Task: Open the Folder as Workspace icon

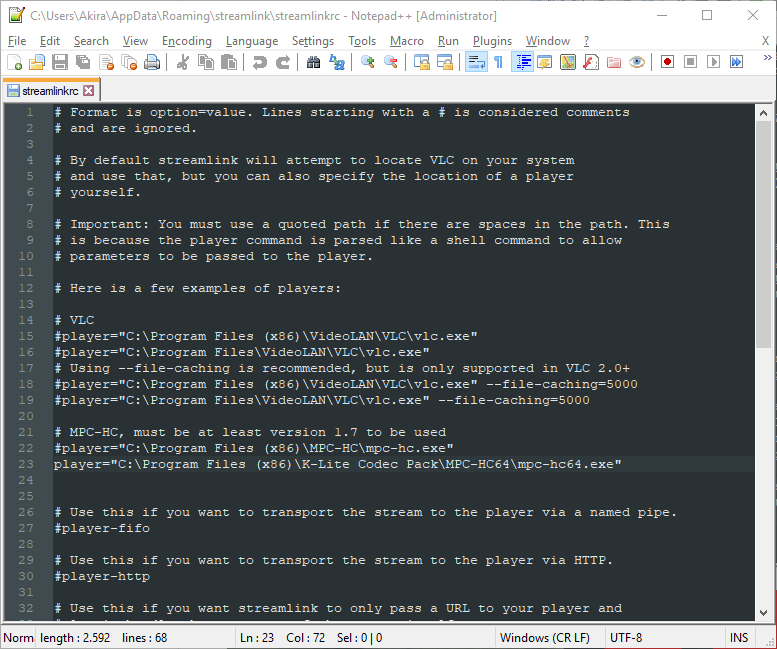Action: [614, 62]
